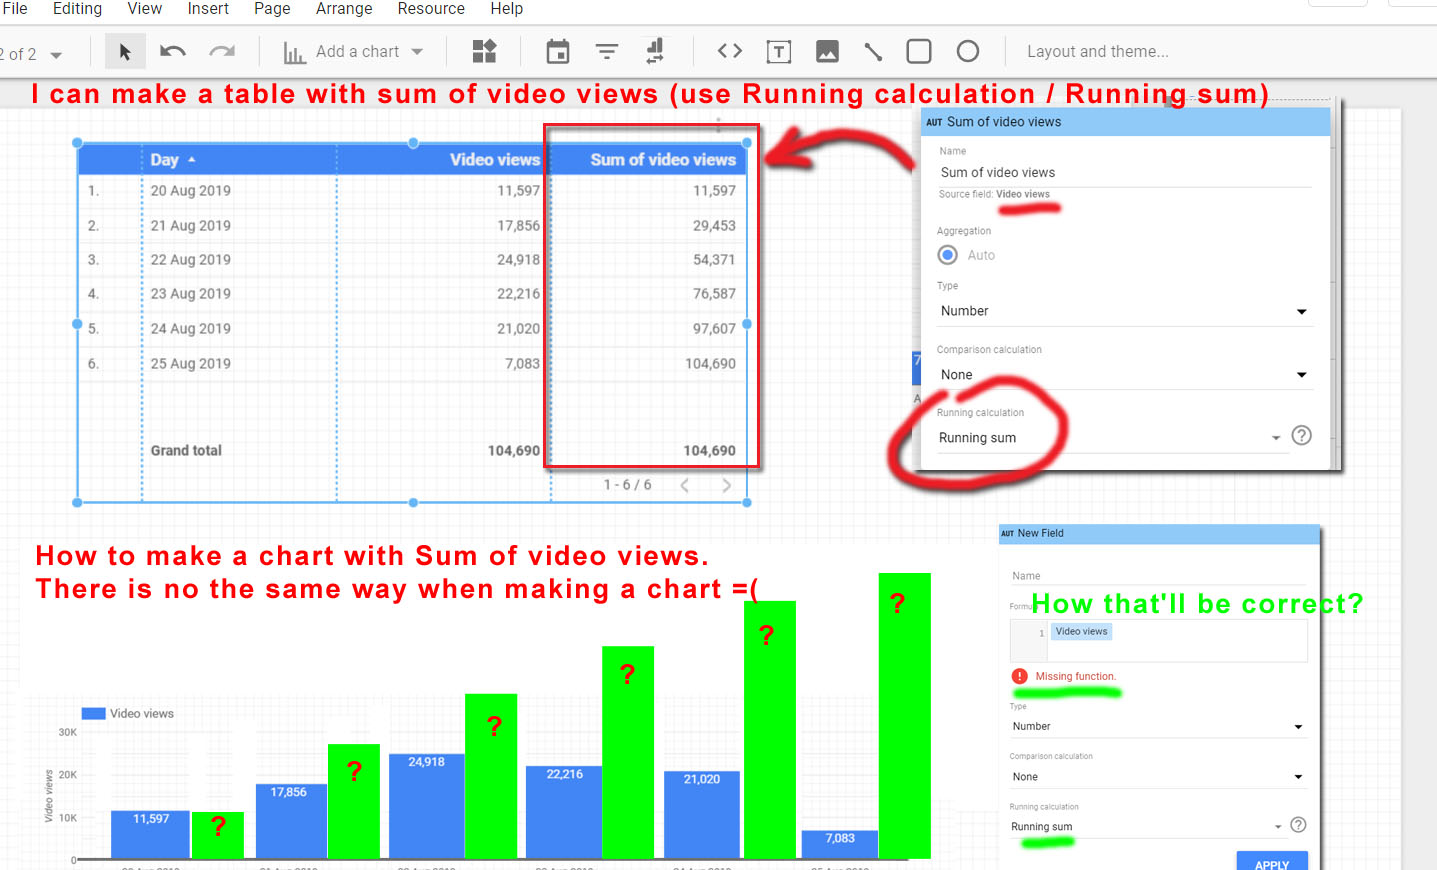The image size is (1437, 870).
Task: Select the Line drawing tool
Action: (872, 51)
